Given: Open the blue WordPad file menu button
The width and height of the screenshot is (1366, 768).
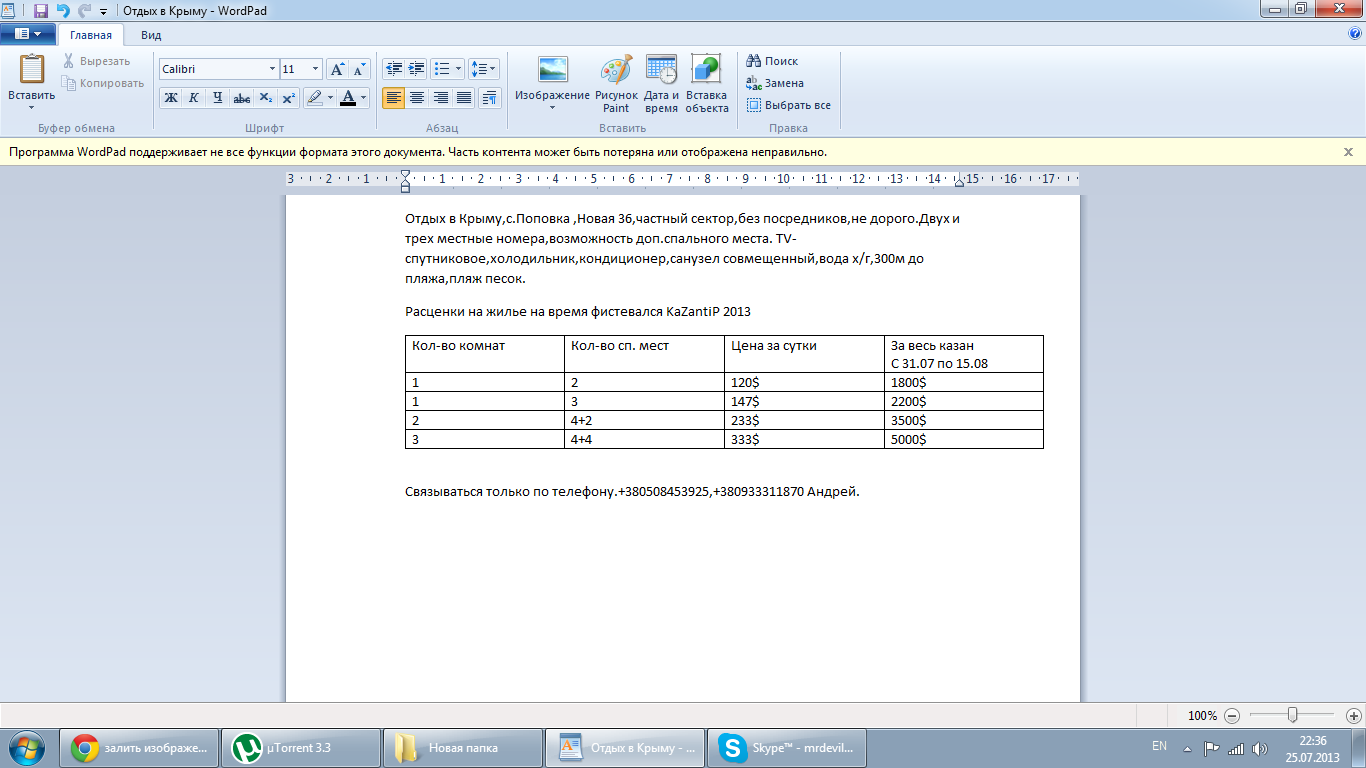Looking at the screenshot, I should click(27, 34).
